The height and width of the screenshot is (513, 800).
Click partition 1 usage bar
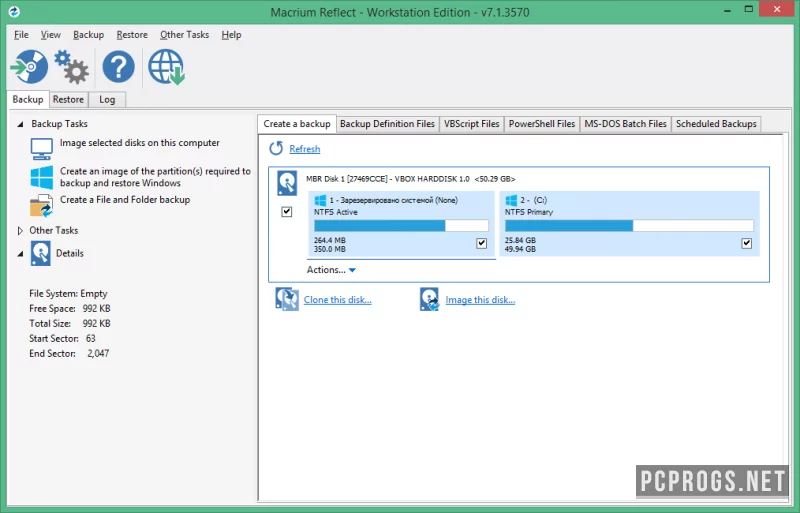pos(401,226)
